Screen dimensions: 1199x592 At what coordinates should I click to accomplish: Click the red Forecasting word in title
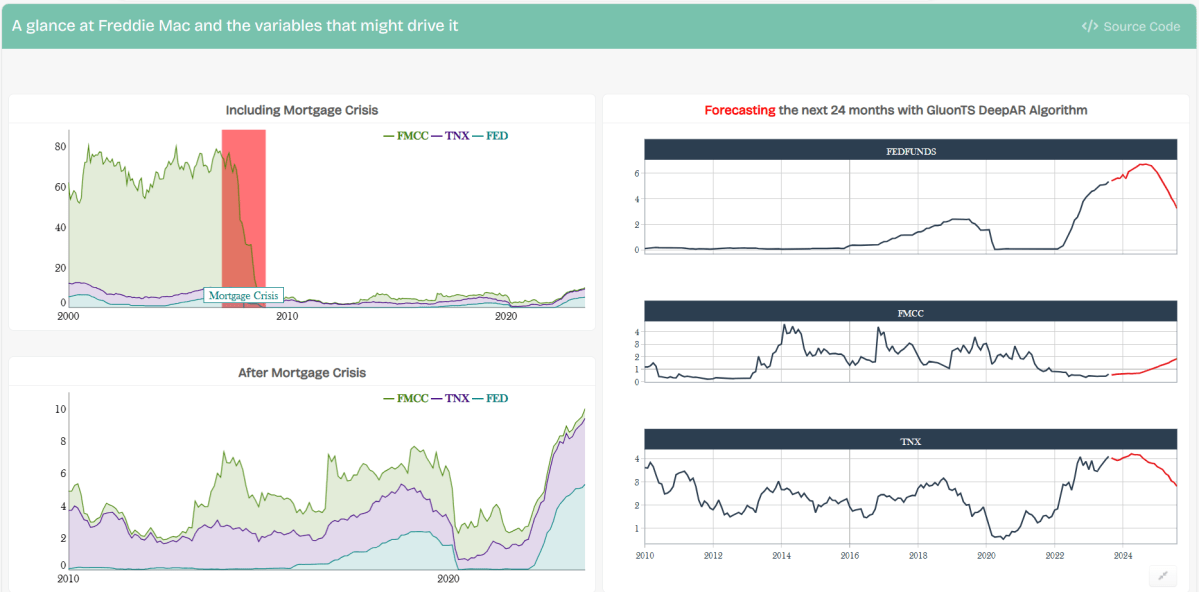coord(739,110)
